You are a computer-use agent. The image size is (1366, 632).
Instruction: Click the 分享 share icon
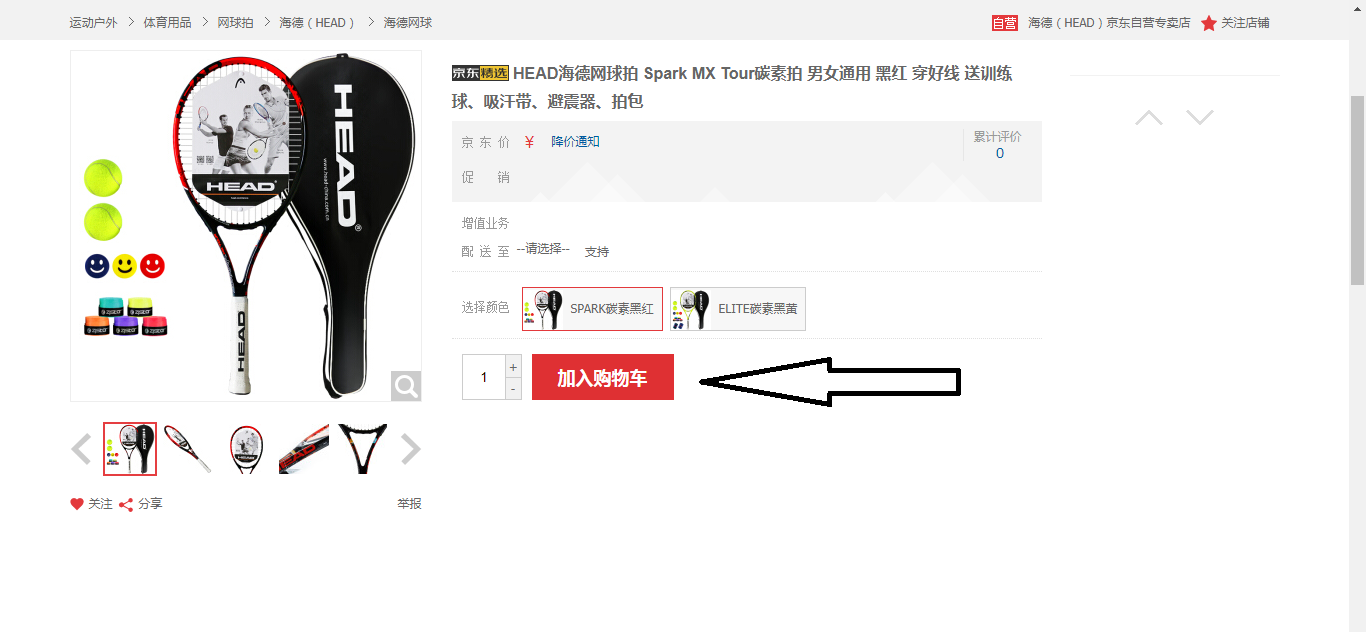point(126,505)
